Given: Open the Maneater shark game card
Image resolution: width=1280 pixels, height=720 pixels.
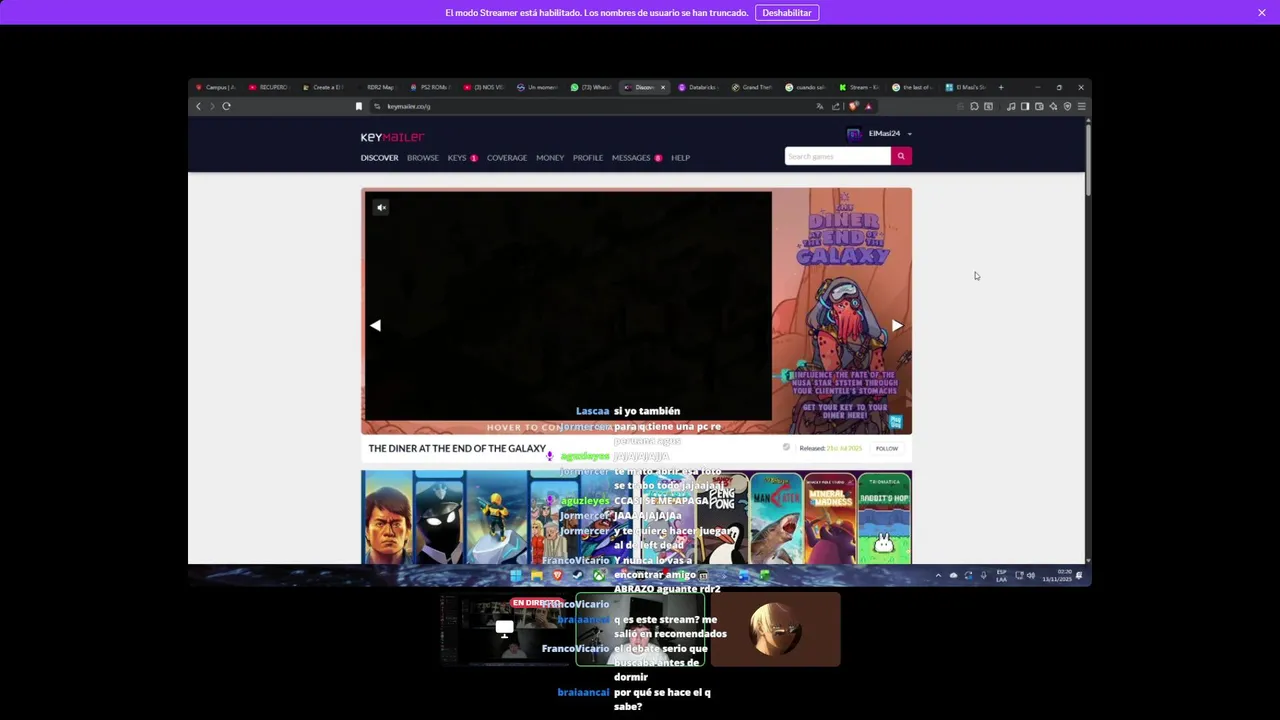Looking at the screenshot, I should 776,519.
